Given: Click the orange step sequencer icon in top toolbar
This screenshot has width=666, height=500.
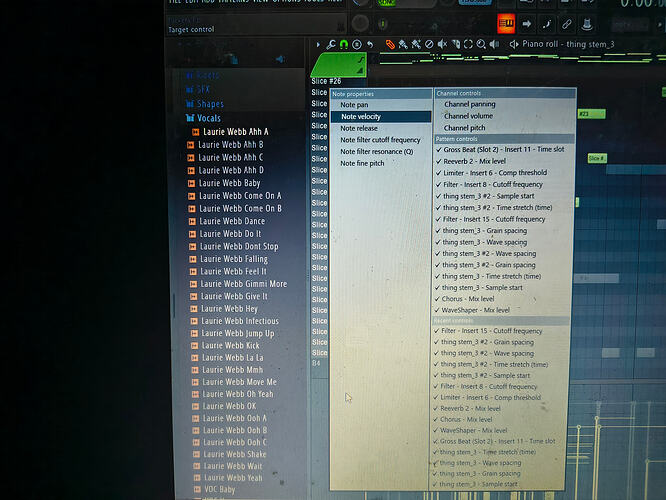Looking at the screenshot, I should point(506,22).
